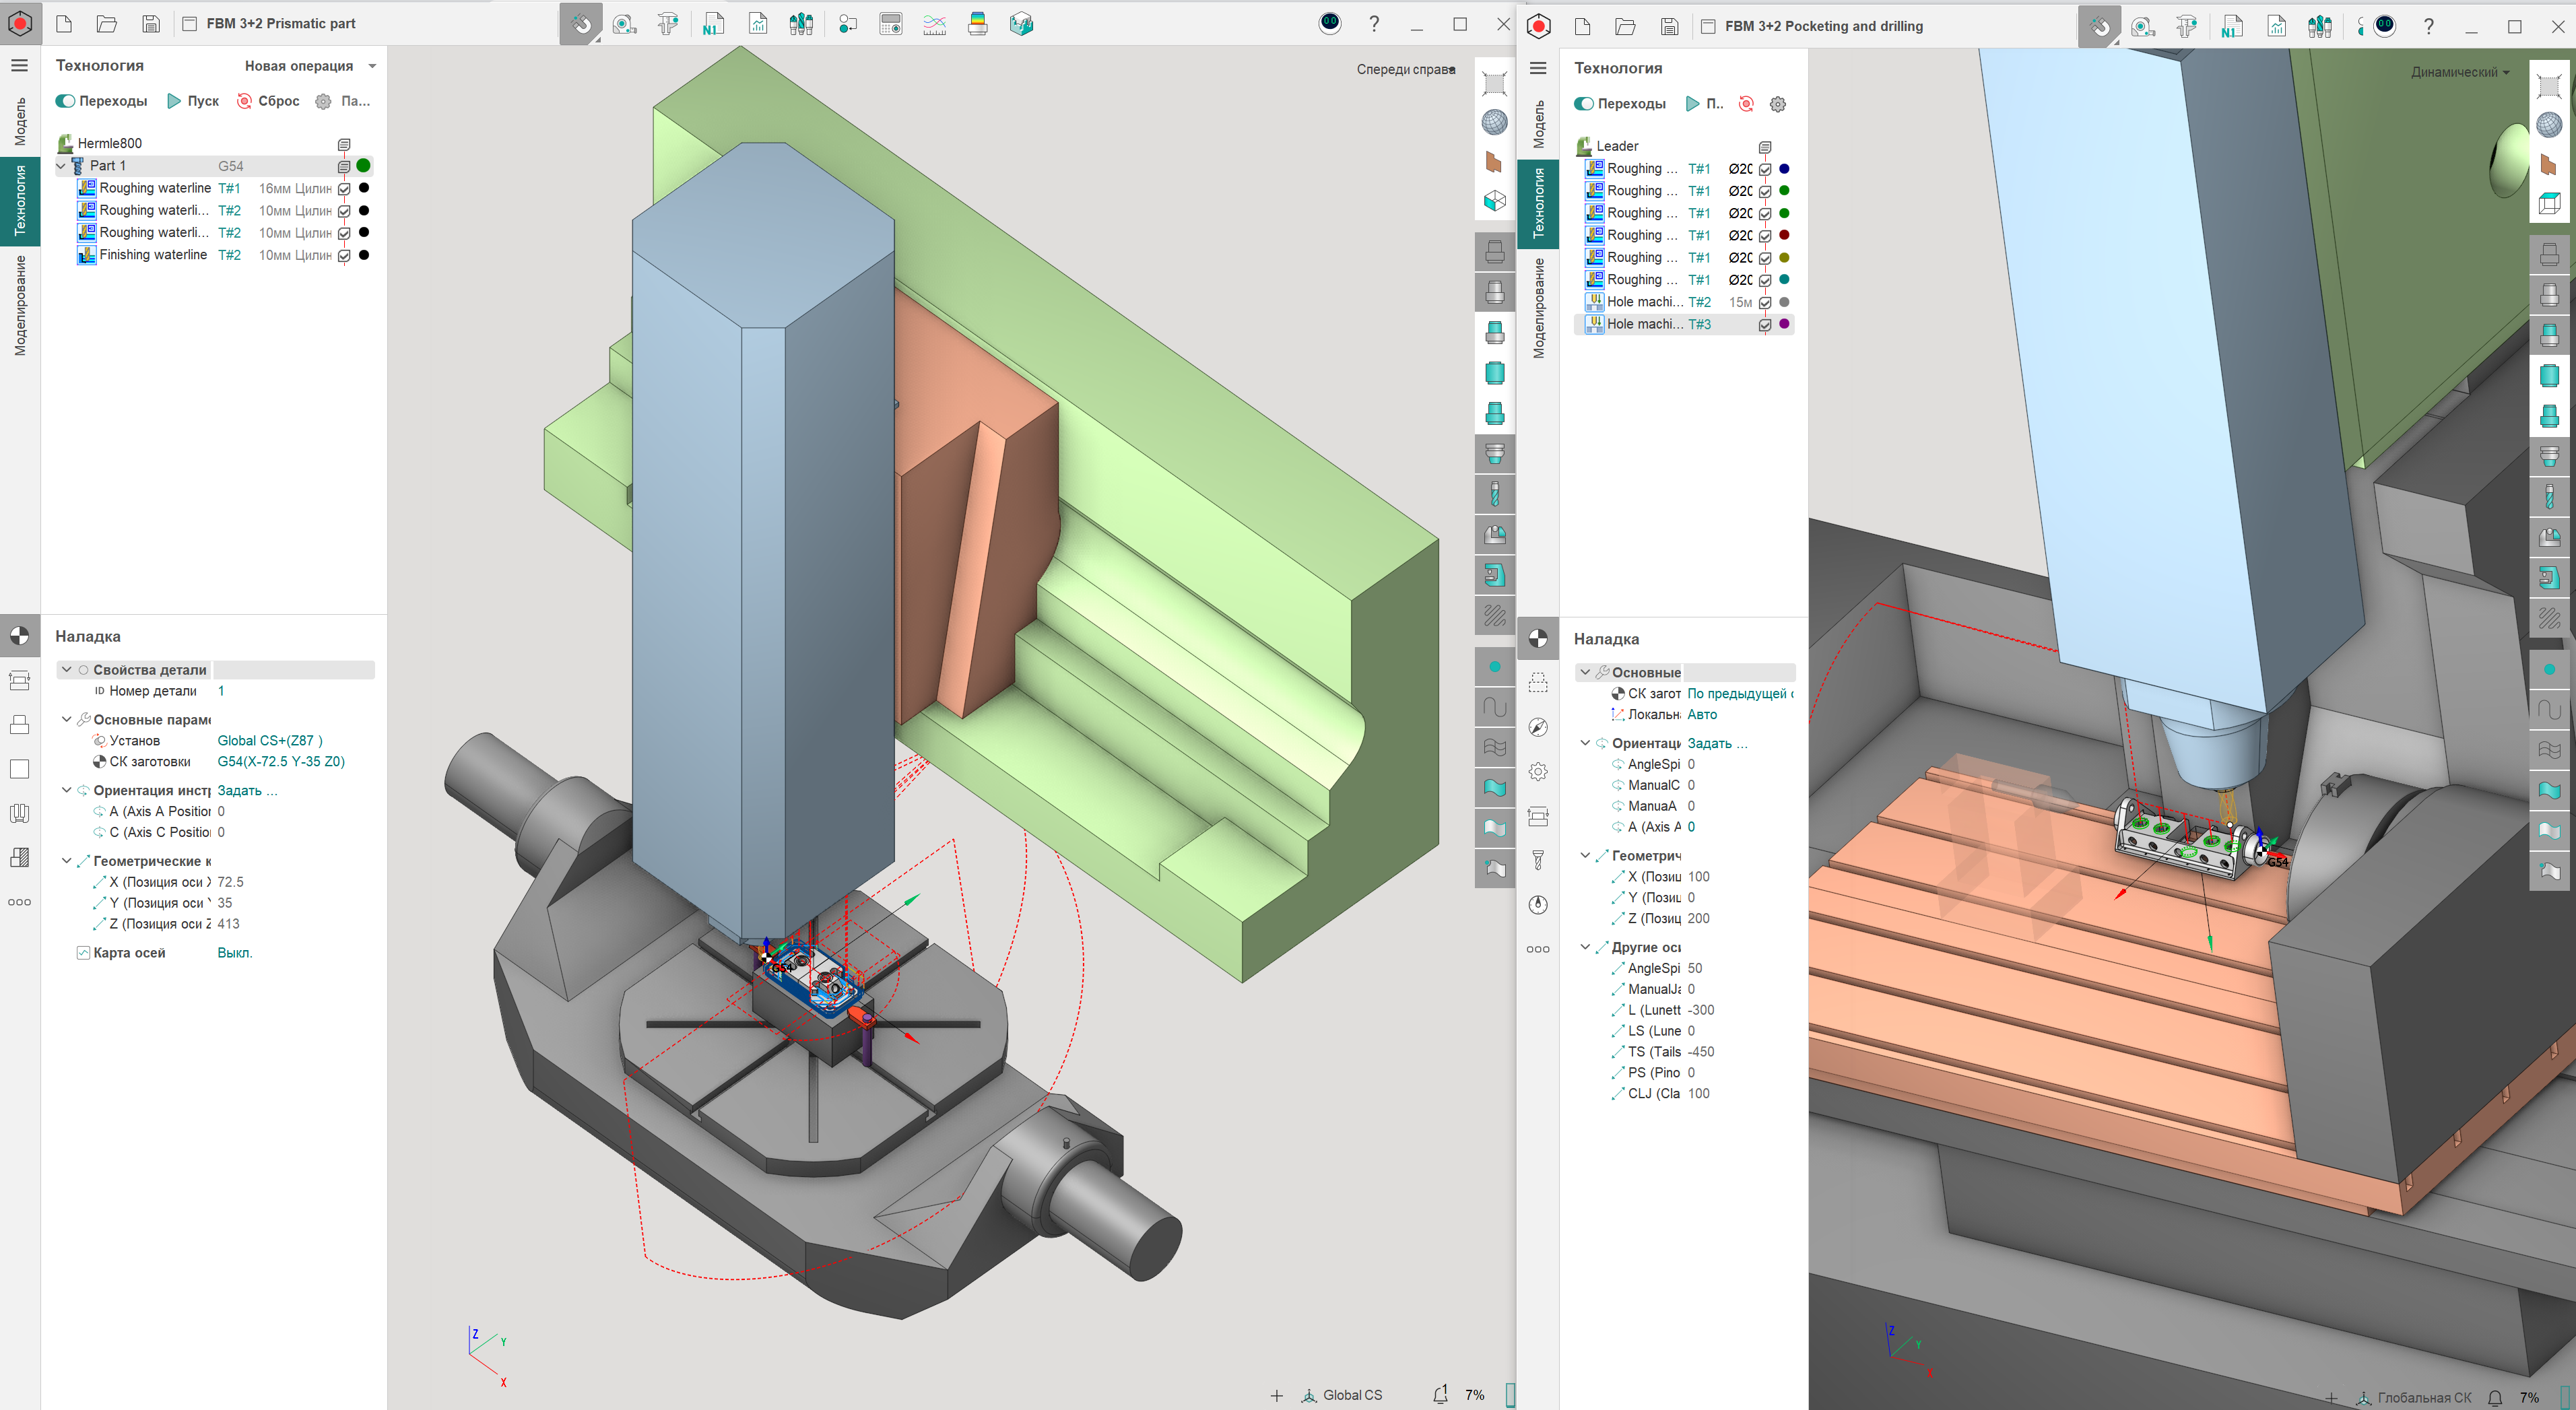2576x1410 pixels.
Task: Open tape measure tool in Prismatic part window
Action: coord(625,24)
